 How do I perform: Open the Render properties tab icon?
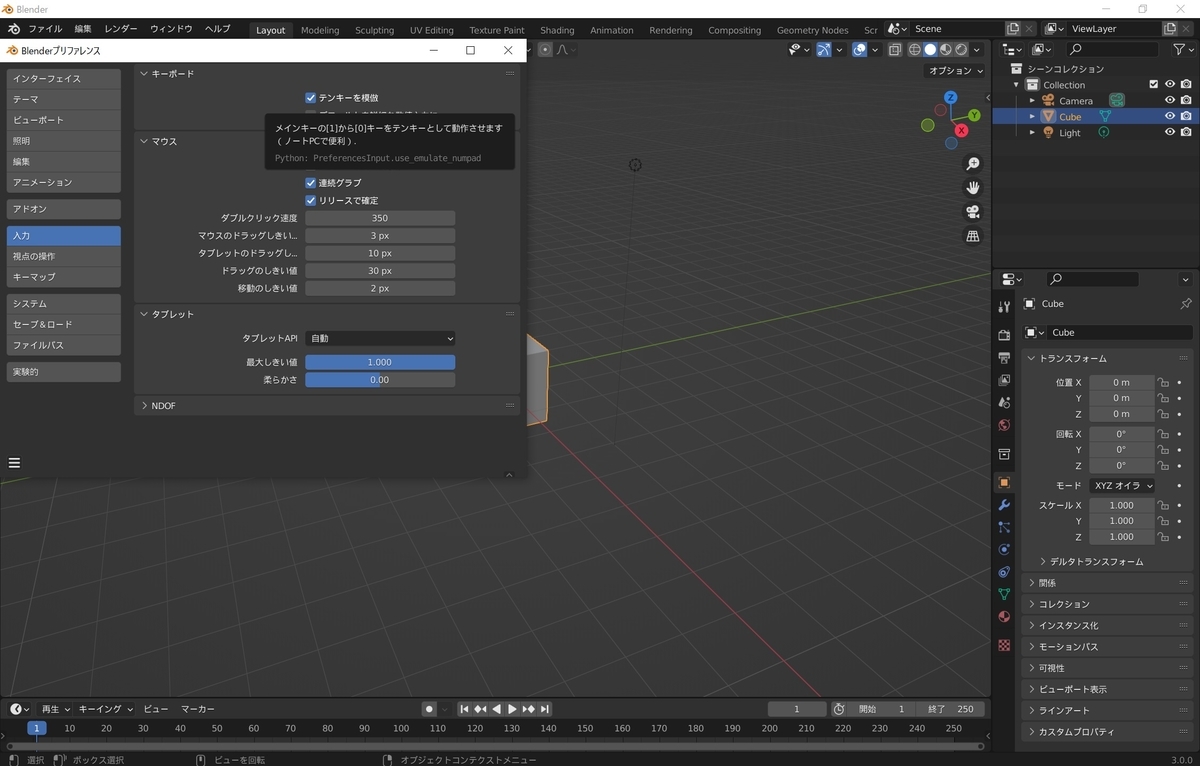click(x=1004, y=335)
